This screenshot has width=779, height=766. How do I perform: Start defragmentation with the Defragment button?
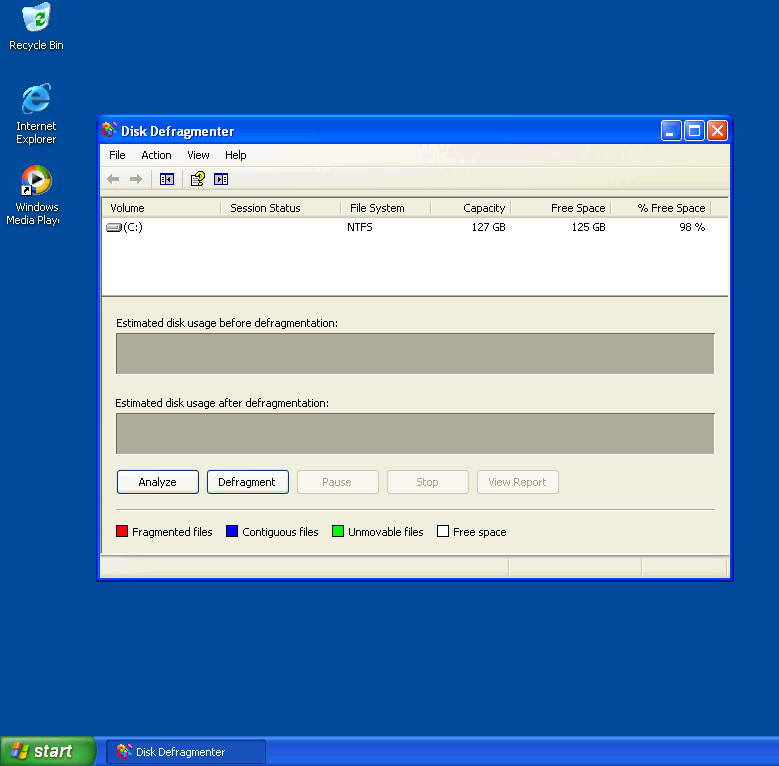[247, 482]
